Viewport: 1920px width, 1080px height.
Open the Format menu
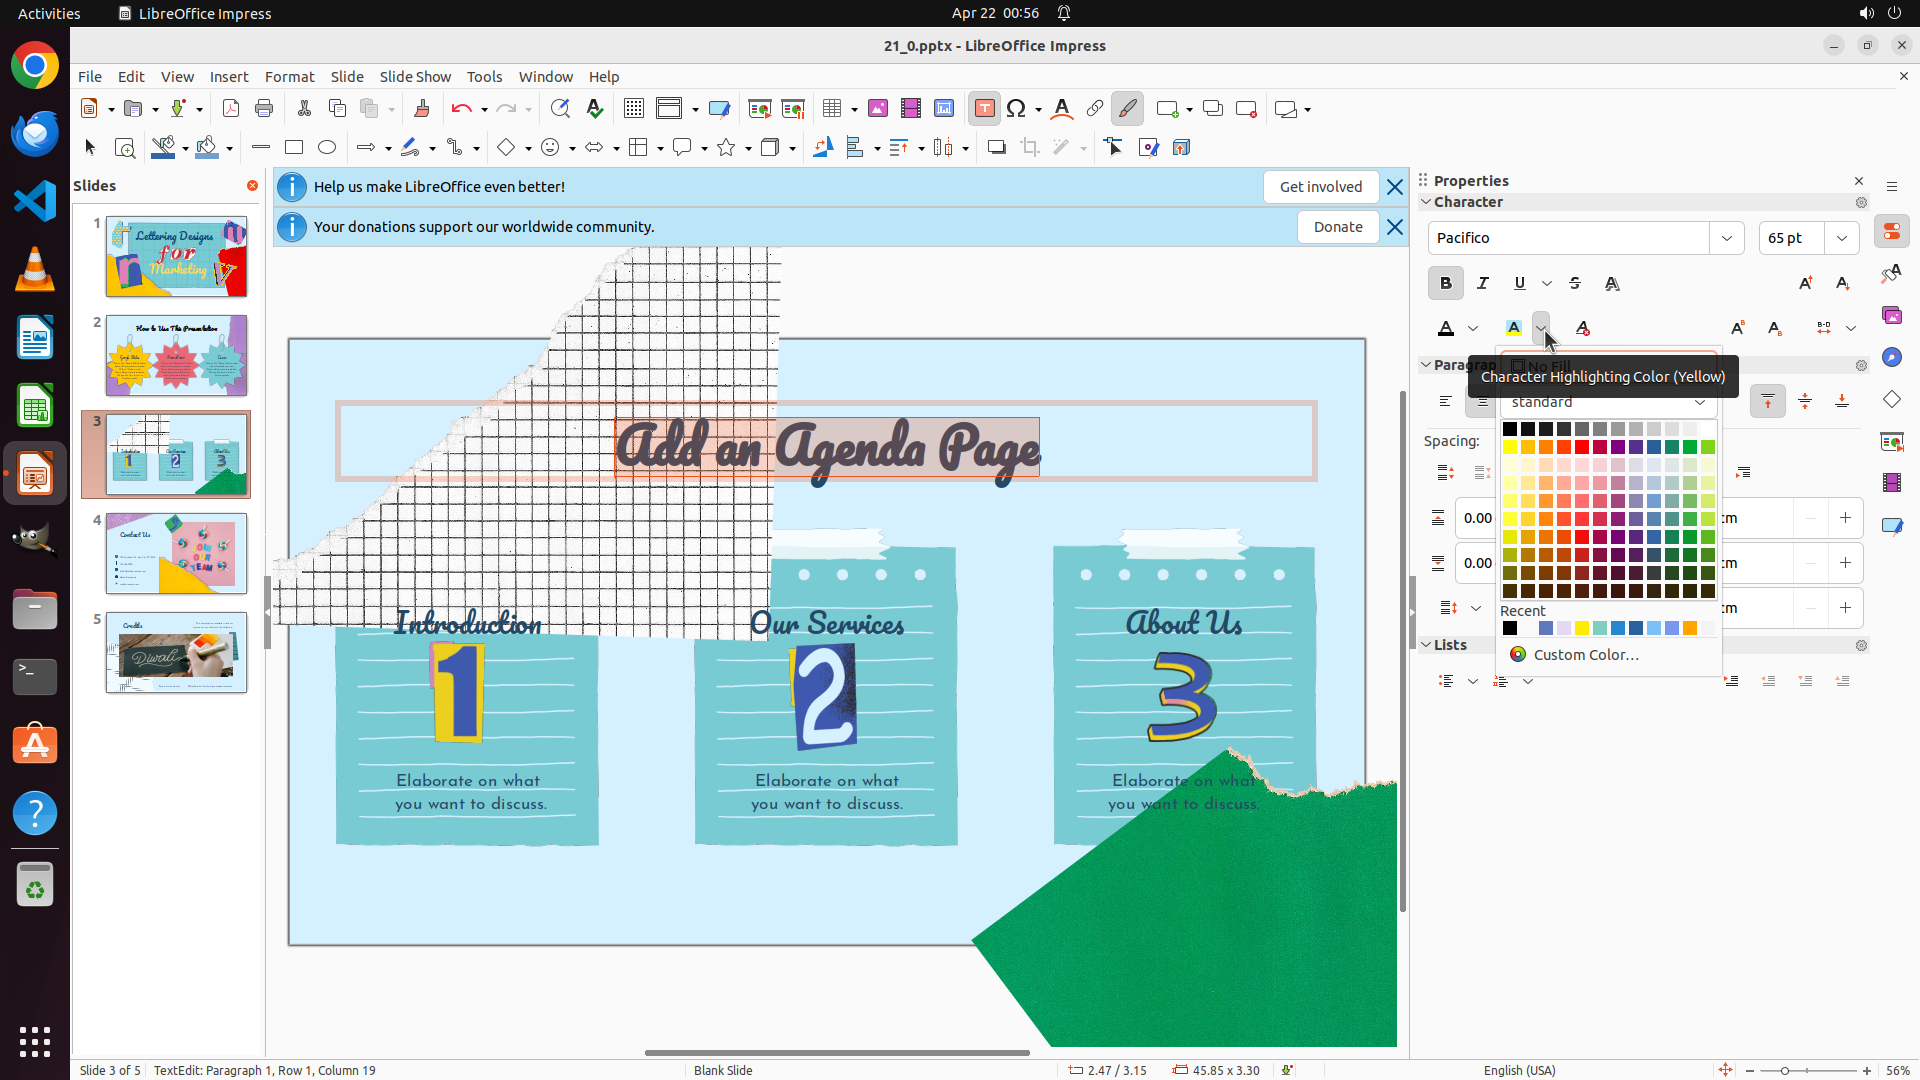[x=289, y=77]
